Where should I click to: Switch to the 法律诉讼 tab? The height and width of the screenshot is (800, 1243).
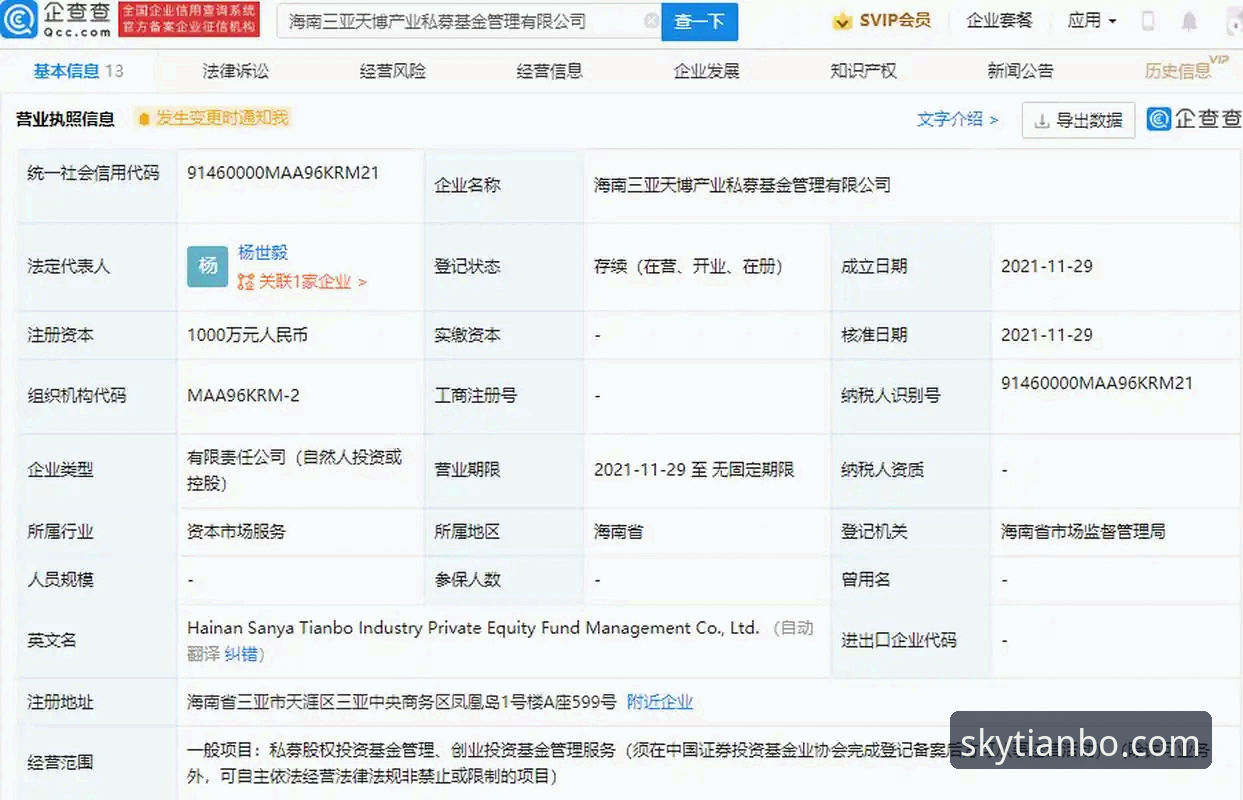(x=235, y=71)
